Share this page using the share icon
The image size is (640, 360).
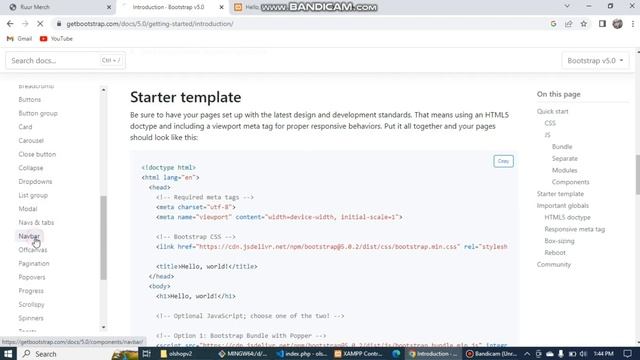click(569, 24)
